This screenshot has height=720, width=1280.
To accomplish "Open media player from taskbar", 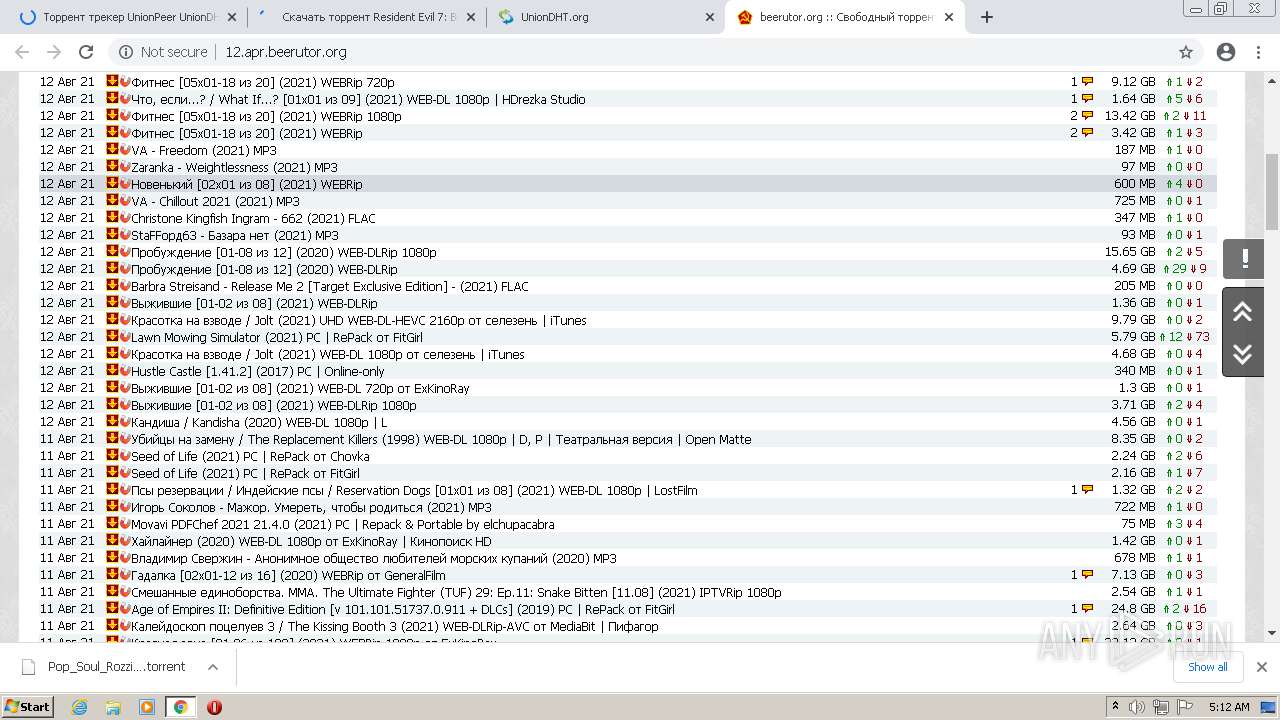I will click(x=147, y=707).
